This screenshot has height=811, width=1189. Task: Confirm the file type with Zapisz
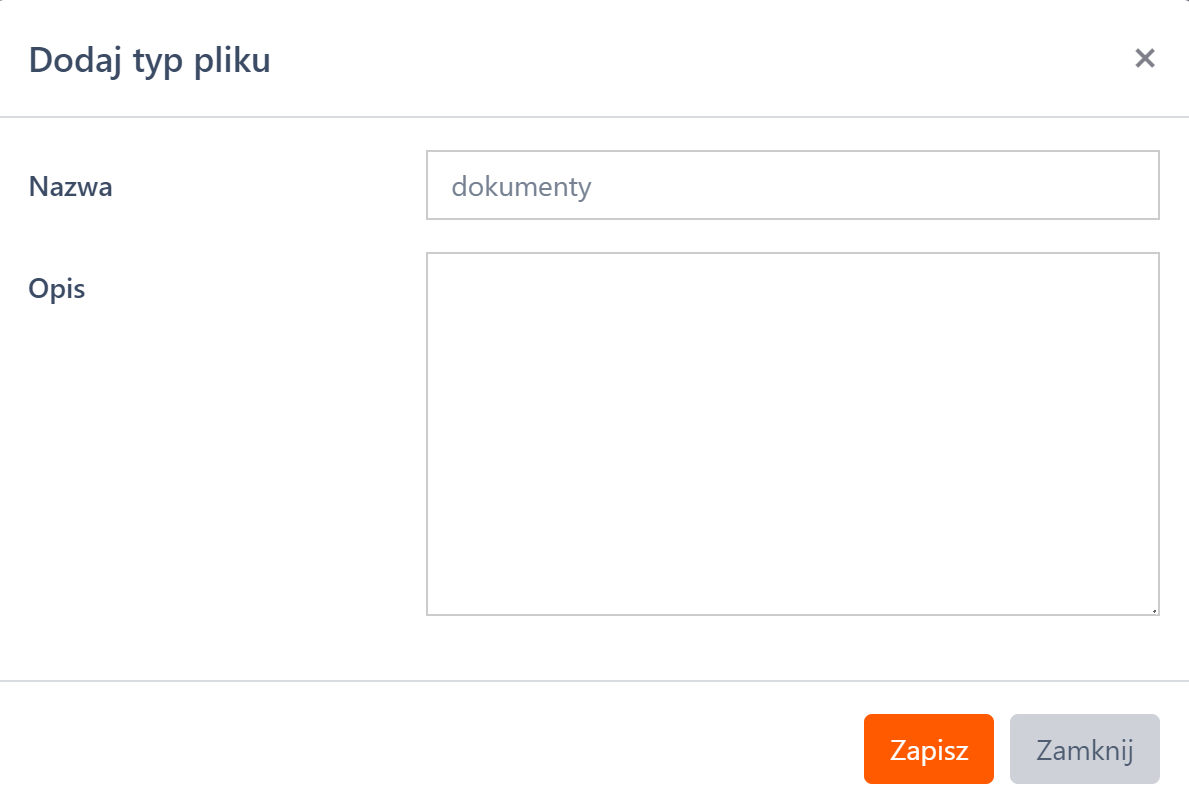[928, 748]
